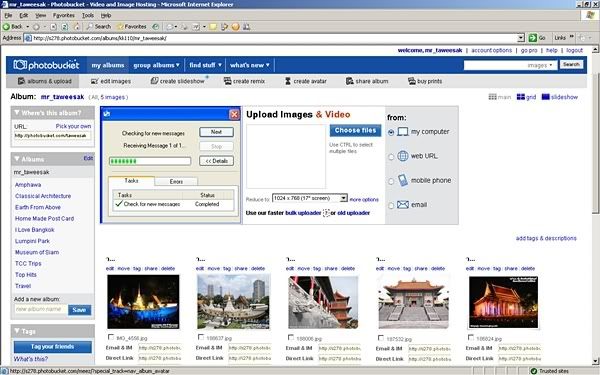Open browser History icon
This screenshot has height=375, width=600.
[155, 27]
